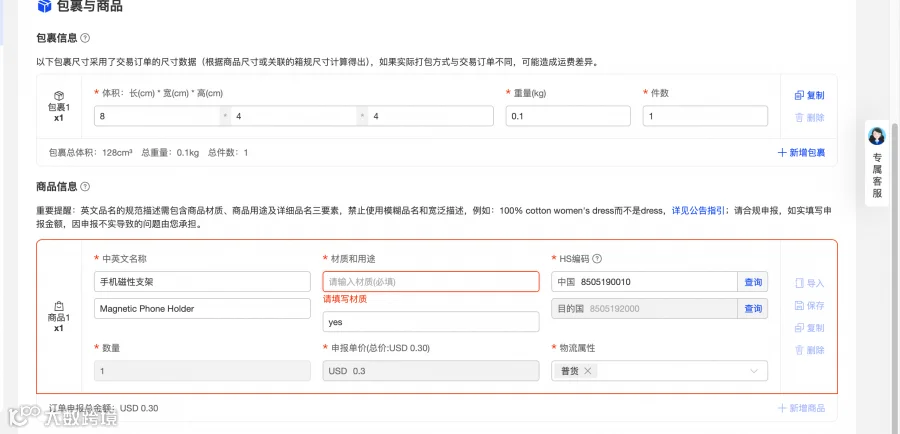Screen dimensions: 900x434
Task: Click 查询 for 中国 HS code
Action: (x=752, y=282)
